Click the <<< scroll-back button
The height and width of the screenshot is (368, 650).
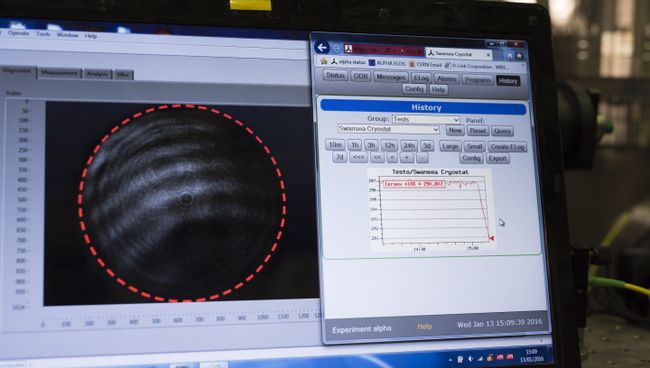359,157
